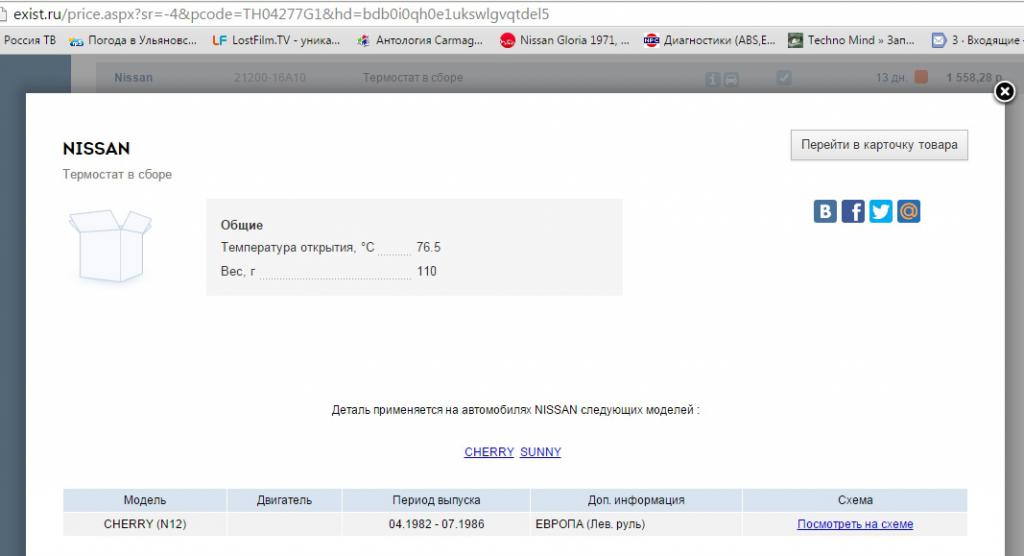Click 'Посмотреть на схеме' link
The image size is (1024, 556).
[x=855, y=524]
